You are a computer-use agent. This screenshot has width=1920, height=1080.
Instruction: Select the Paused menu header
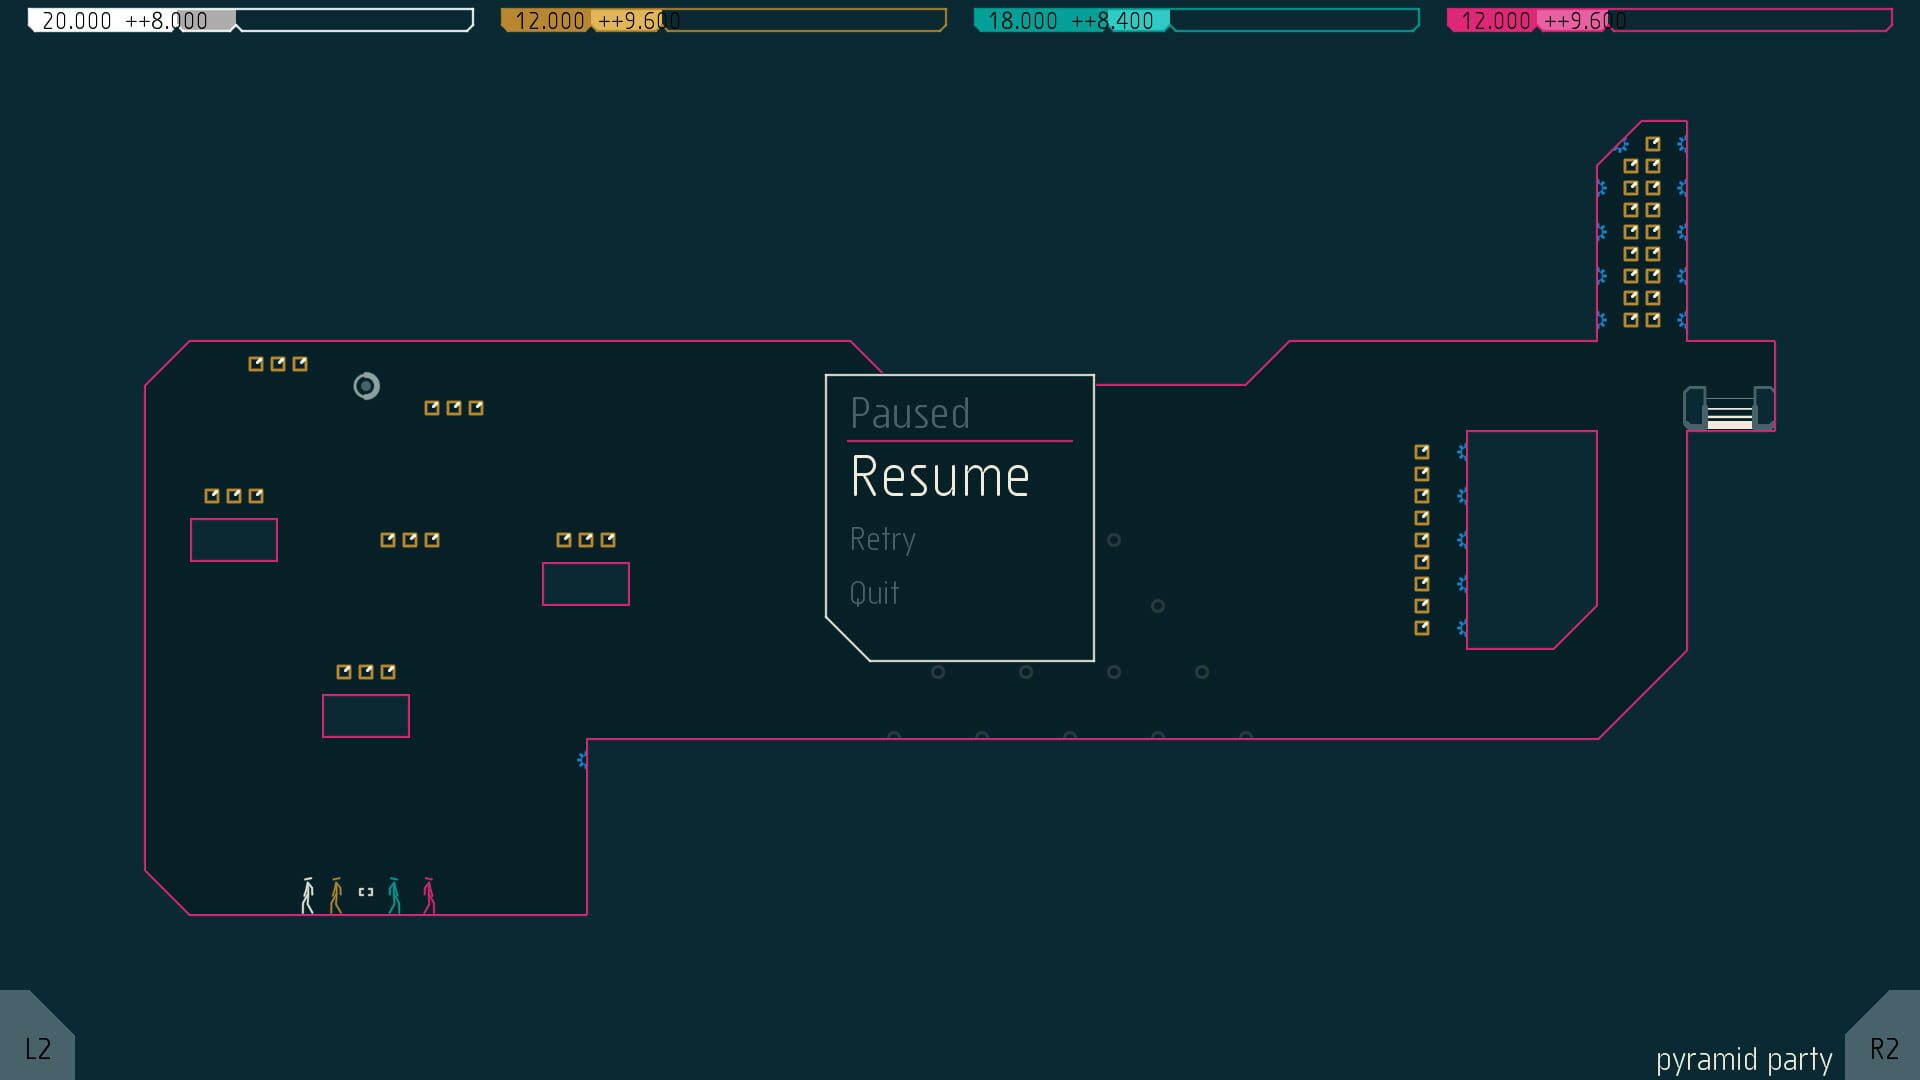coord(910,413)
